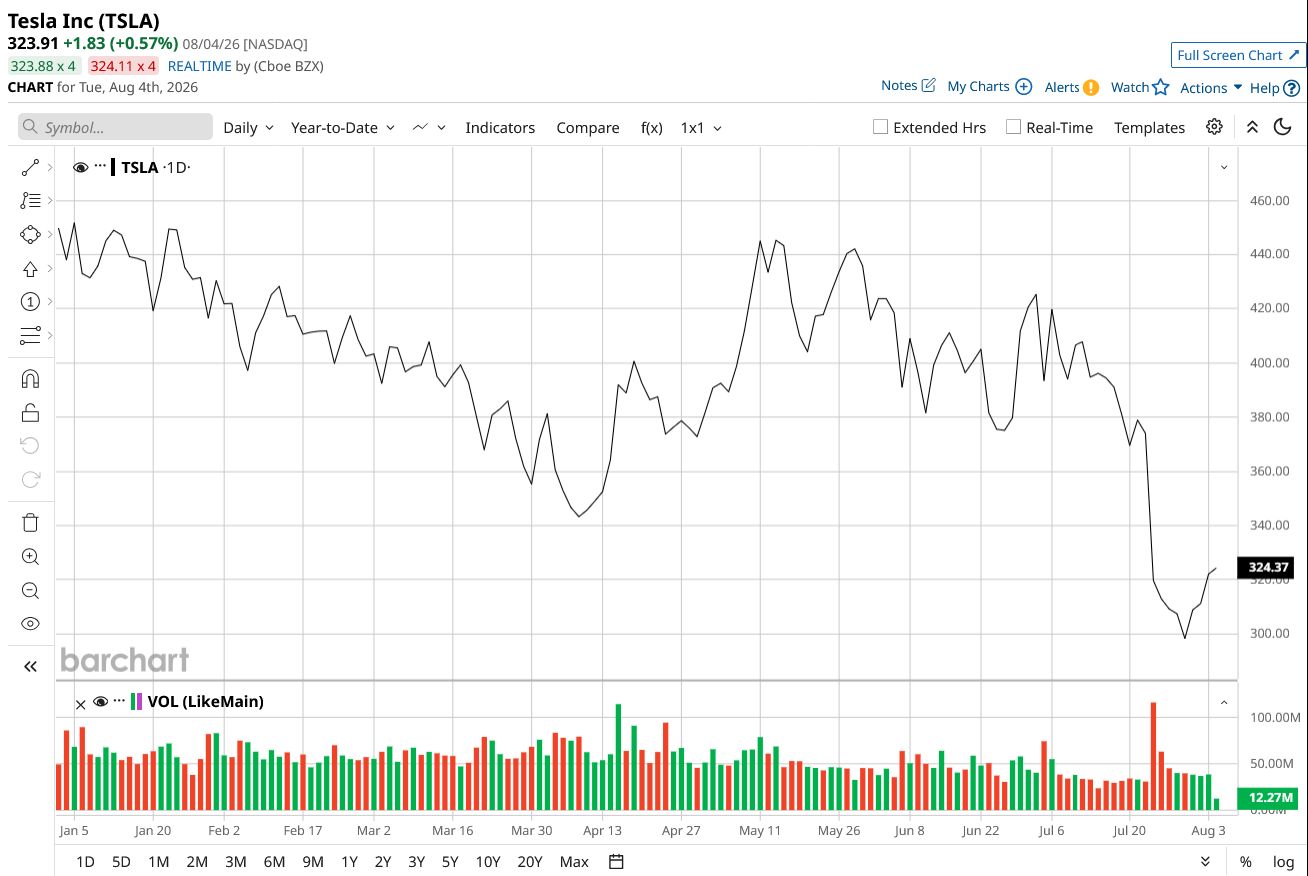Select the Max time range
Viewport: 1308px width, 876px height.
(574, 861)
